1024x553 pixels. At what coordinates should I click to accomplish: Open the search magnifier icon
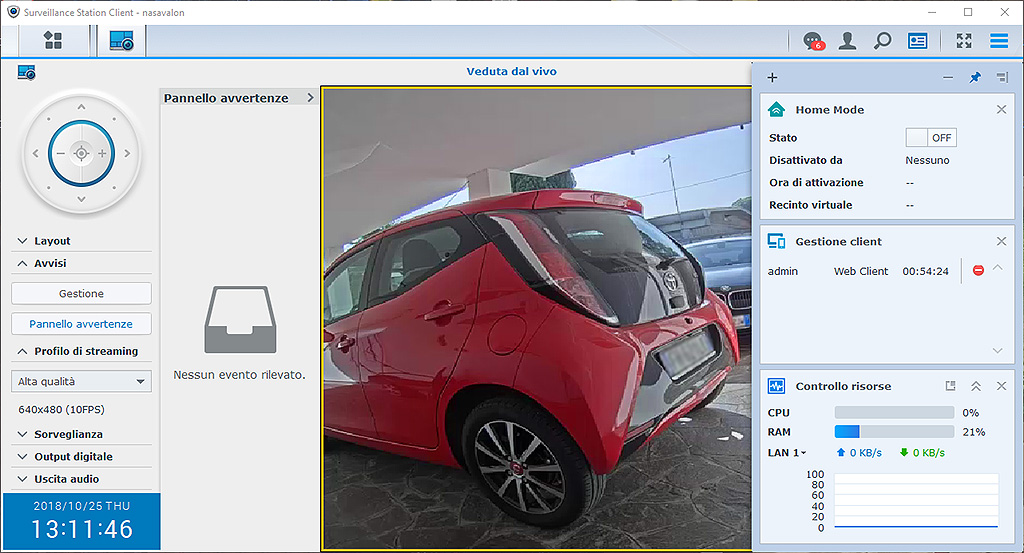click(x=882, y=41)
